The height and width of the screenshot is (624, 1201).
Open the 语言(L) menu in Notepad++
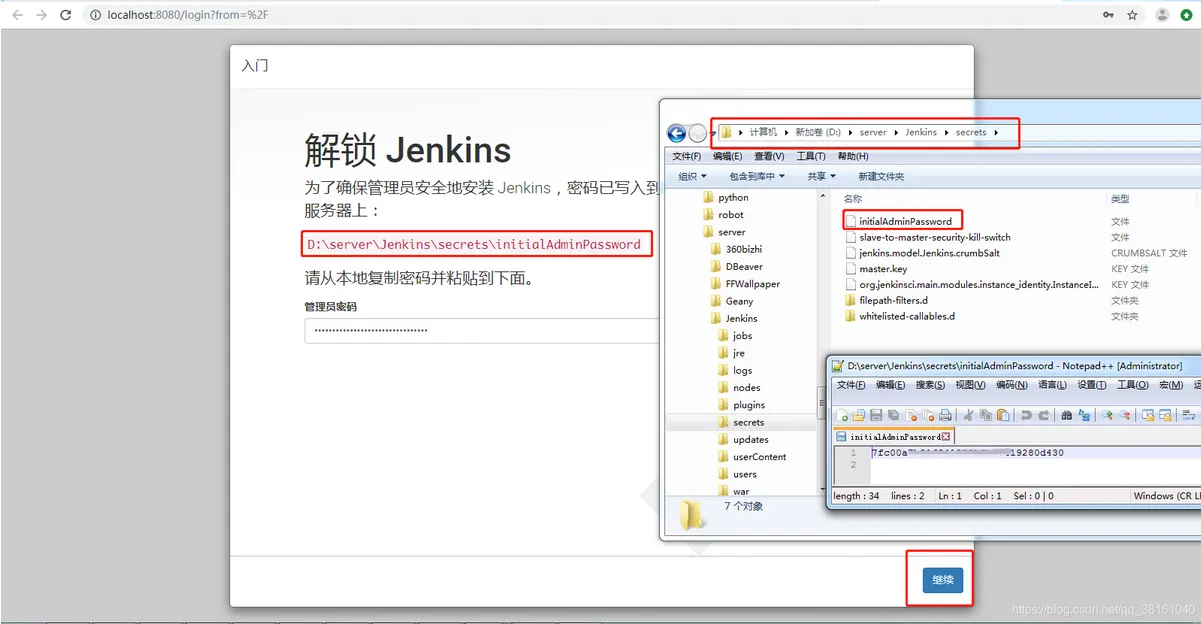[x=1052, y=385]
